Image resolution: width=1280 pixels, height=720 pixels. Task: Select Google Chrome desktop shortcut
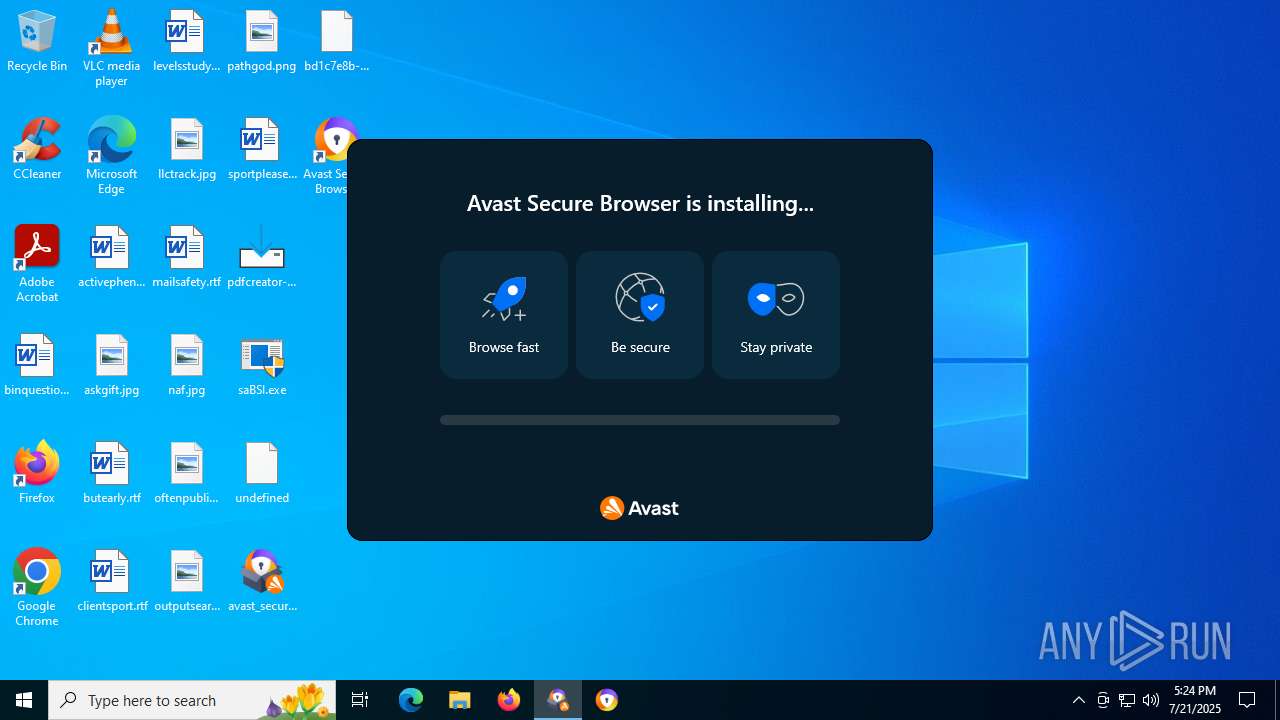(37, 588)
